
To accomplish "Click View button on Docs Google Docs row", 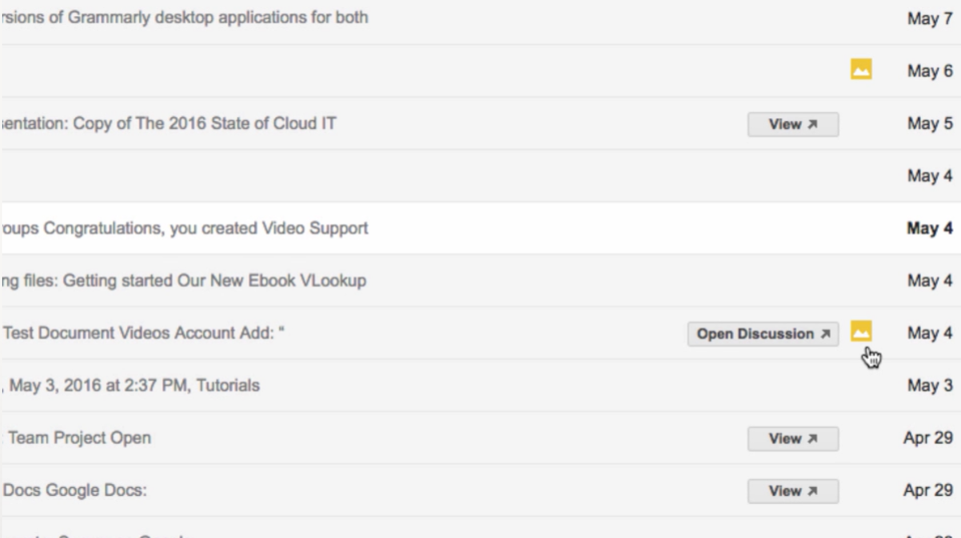I will 793,491.
